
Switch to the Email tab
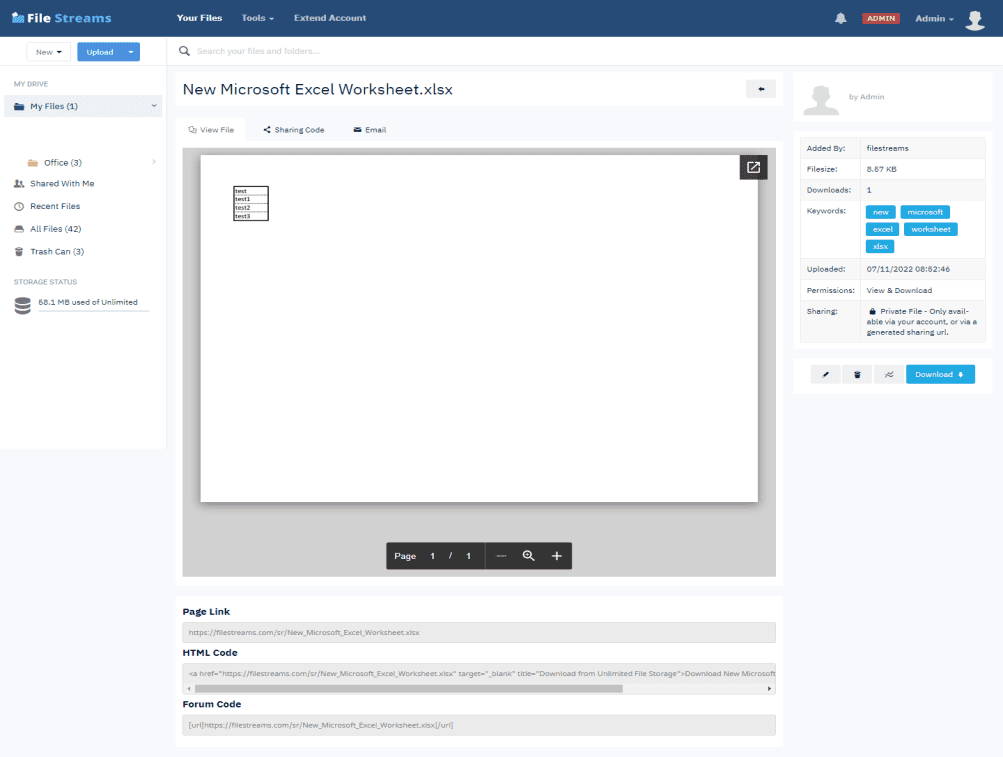pos(370,129)
